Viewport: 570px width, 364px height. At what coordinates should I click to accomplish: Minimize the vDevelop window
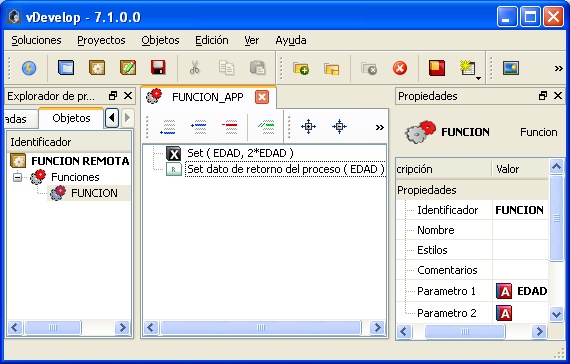506,17
